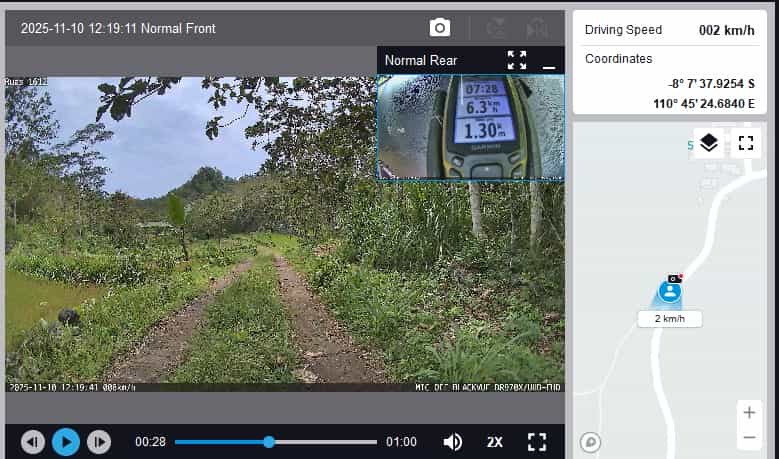
Task: Click the vehicle location marker on map
Action: pos(671,292)
